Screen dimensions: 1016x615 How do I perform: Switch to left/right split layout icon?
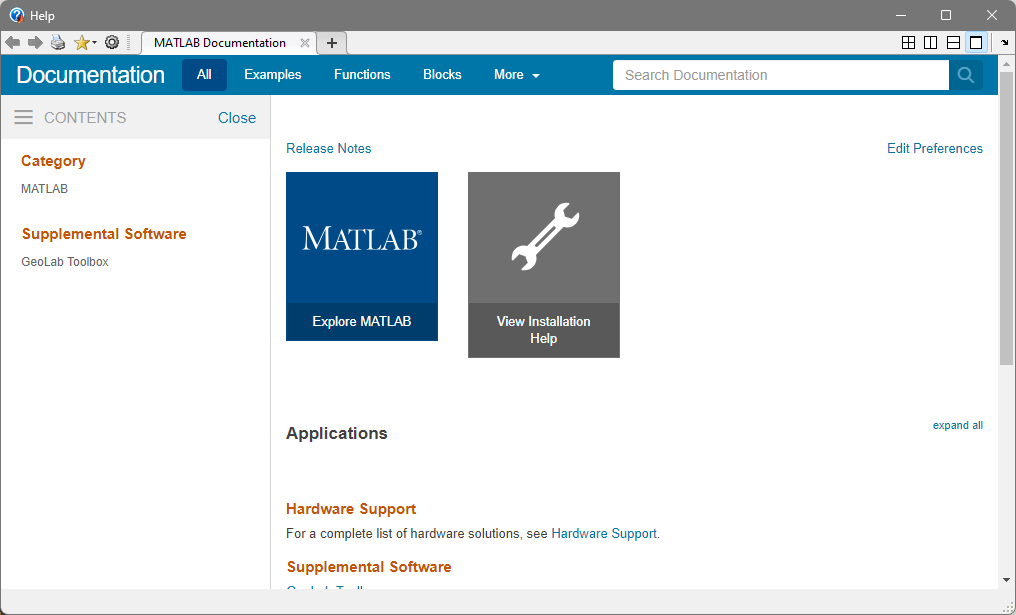(930, 43)
